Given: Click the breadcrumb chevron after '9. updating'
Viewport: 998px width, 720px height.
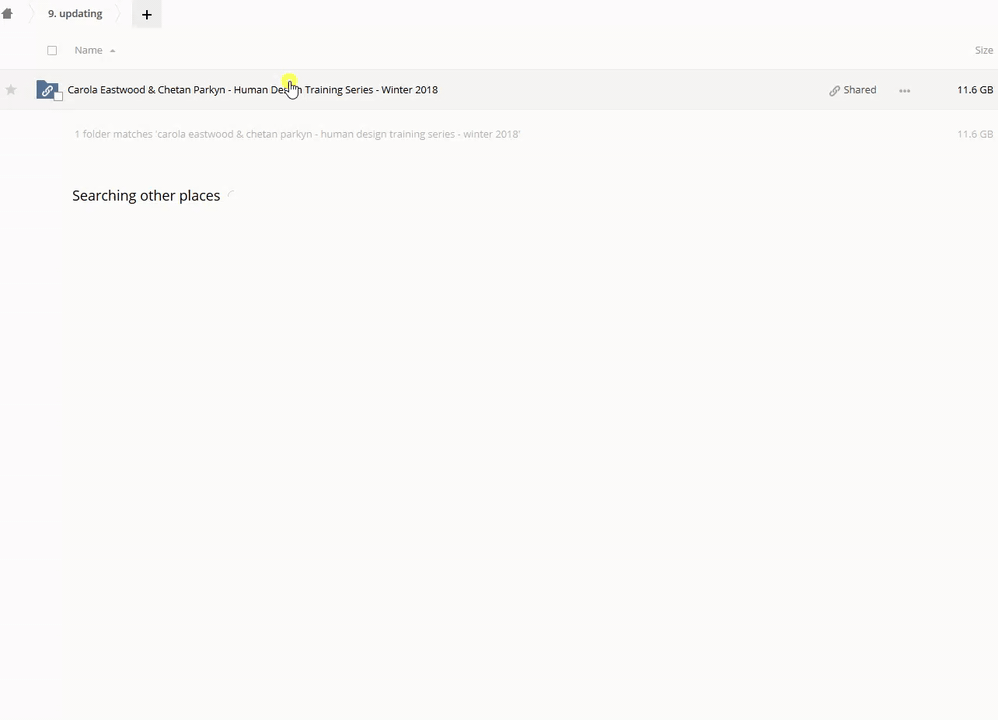Looking at the screenshot, I should 116,14.
